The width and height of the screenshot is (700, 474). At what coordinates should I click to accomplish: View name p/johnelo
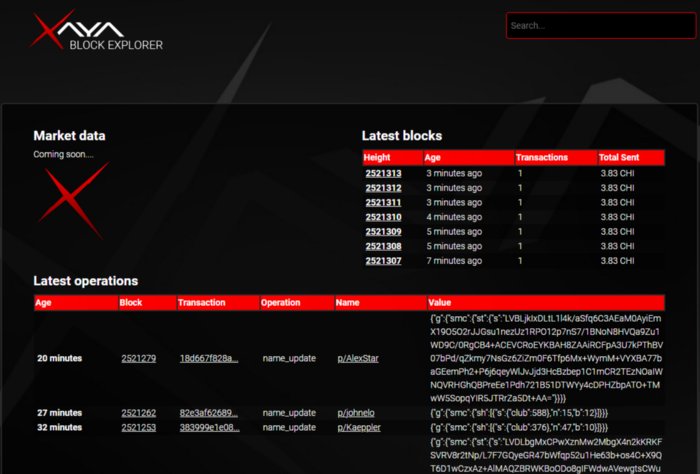(x=355, y=412)
